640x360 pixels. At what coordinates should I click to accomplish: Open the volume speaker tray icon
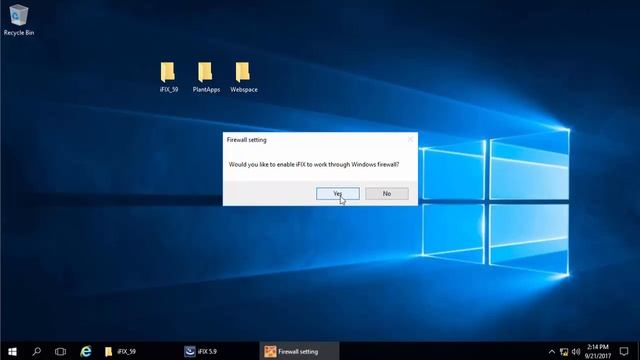coord(576,351)
